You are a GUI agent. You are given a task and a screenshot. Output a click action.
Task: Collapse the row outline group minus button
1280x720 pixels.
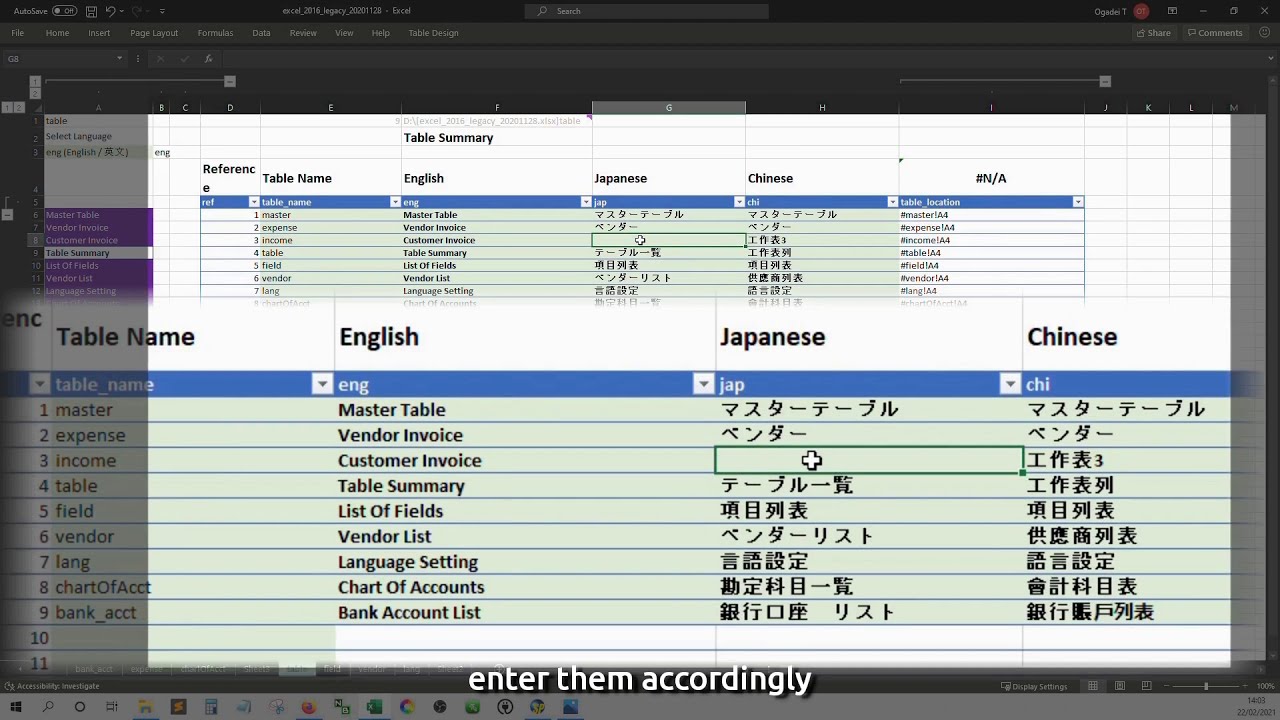[x=7, y=214]
